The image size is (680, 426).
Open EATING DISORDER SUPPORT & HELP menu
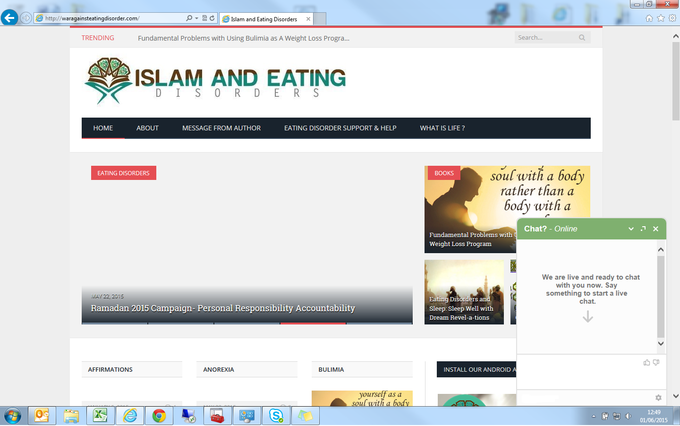(x=340, y=128)
